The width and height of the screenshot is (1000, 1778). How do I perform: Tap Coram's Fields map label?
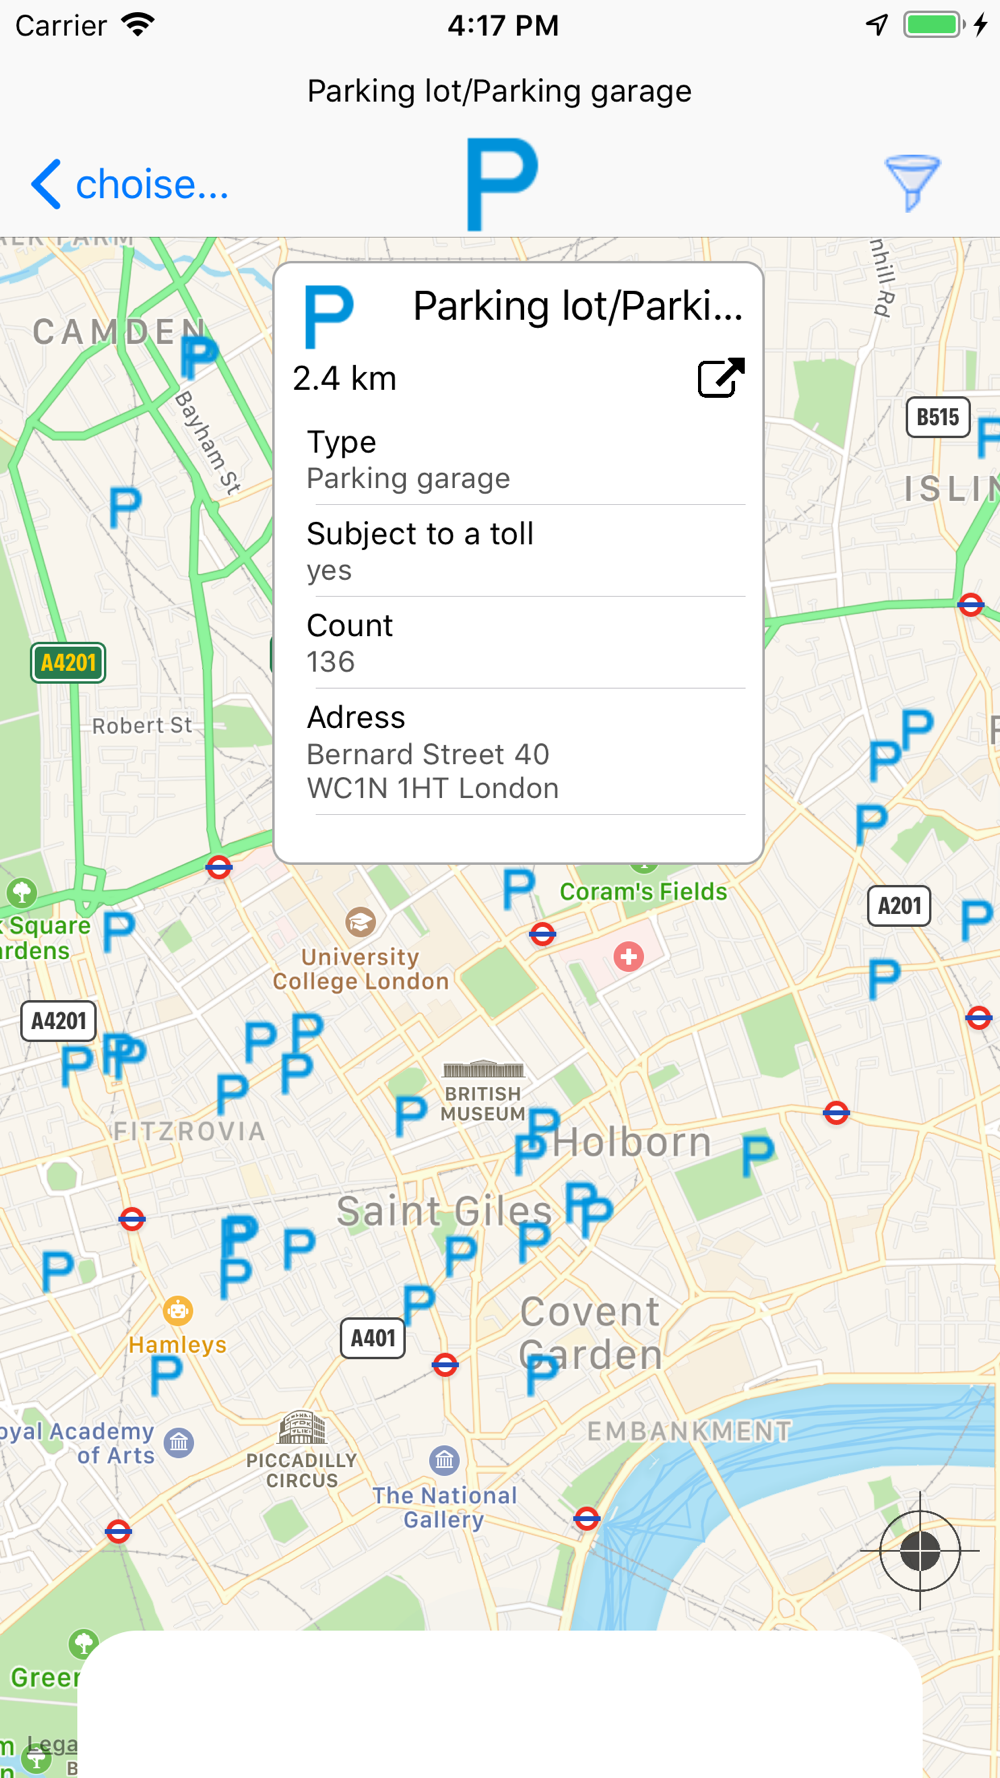click(x=643, y=892)
